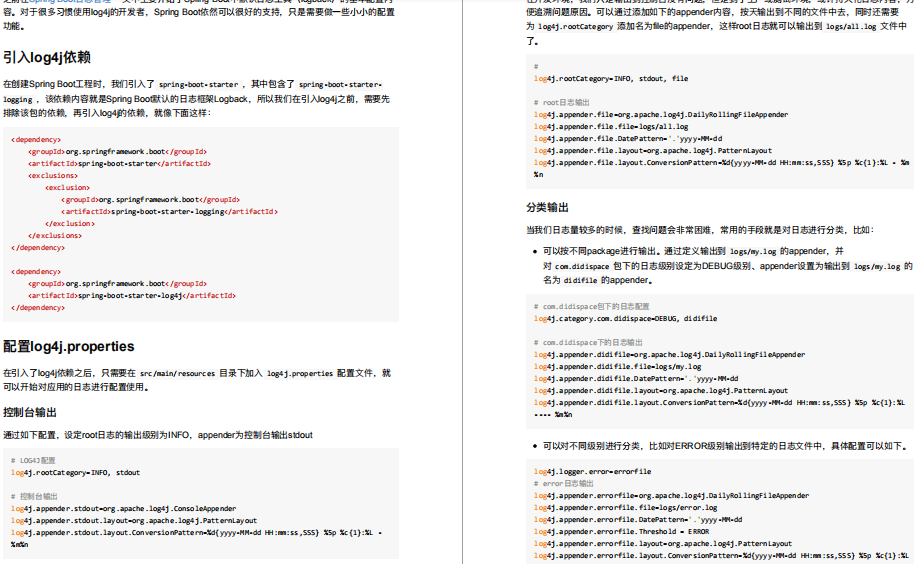Click the appender.file DailyRollingFileAppender code line

click(x=661, y=114)
